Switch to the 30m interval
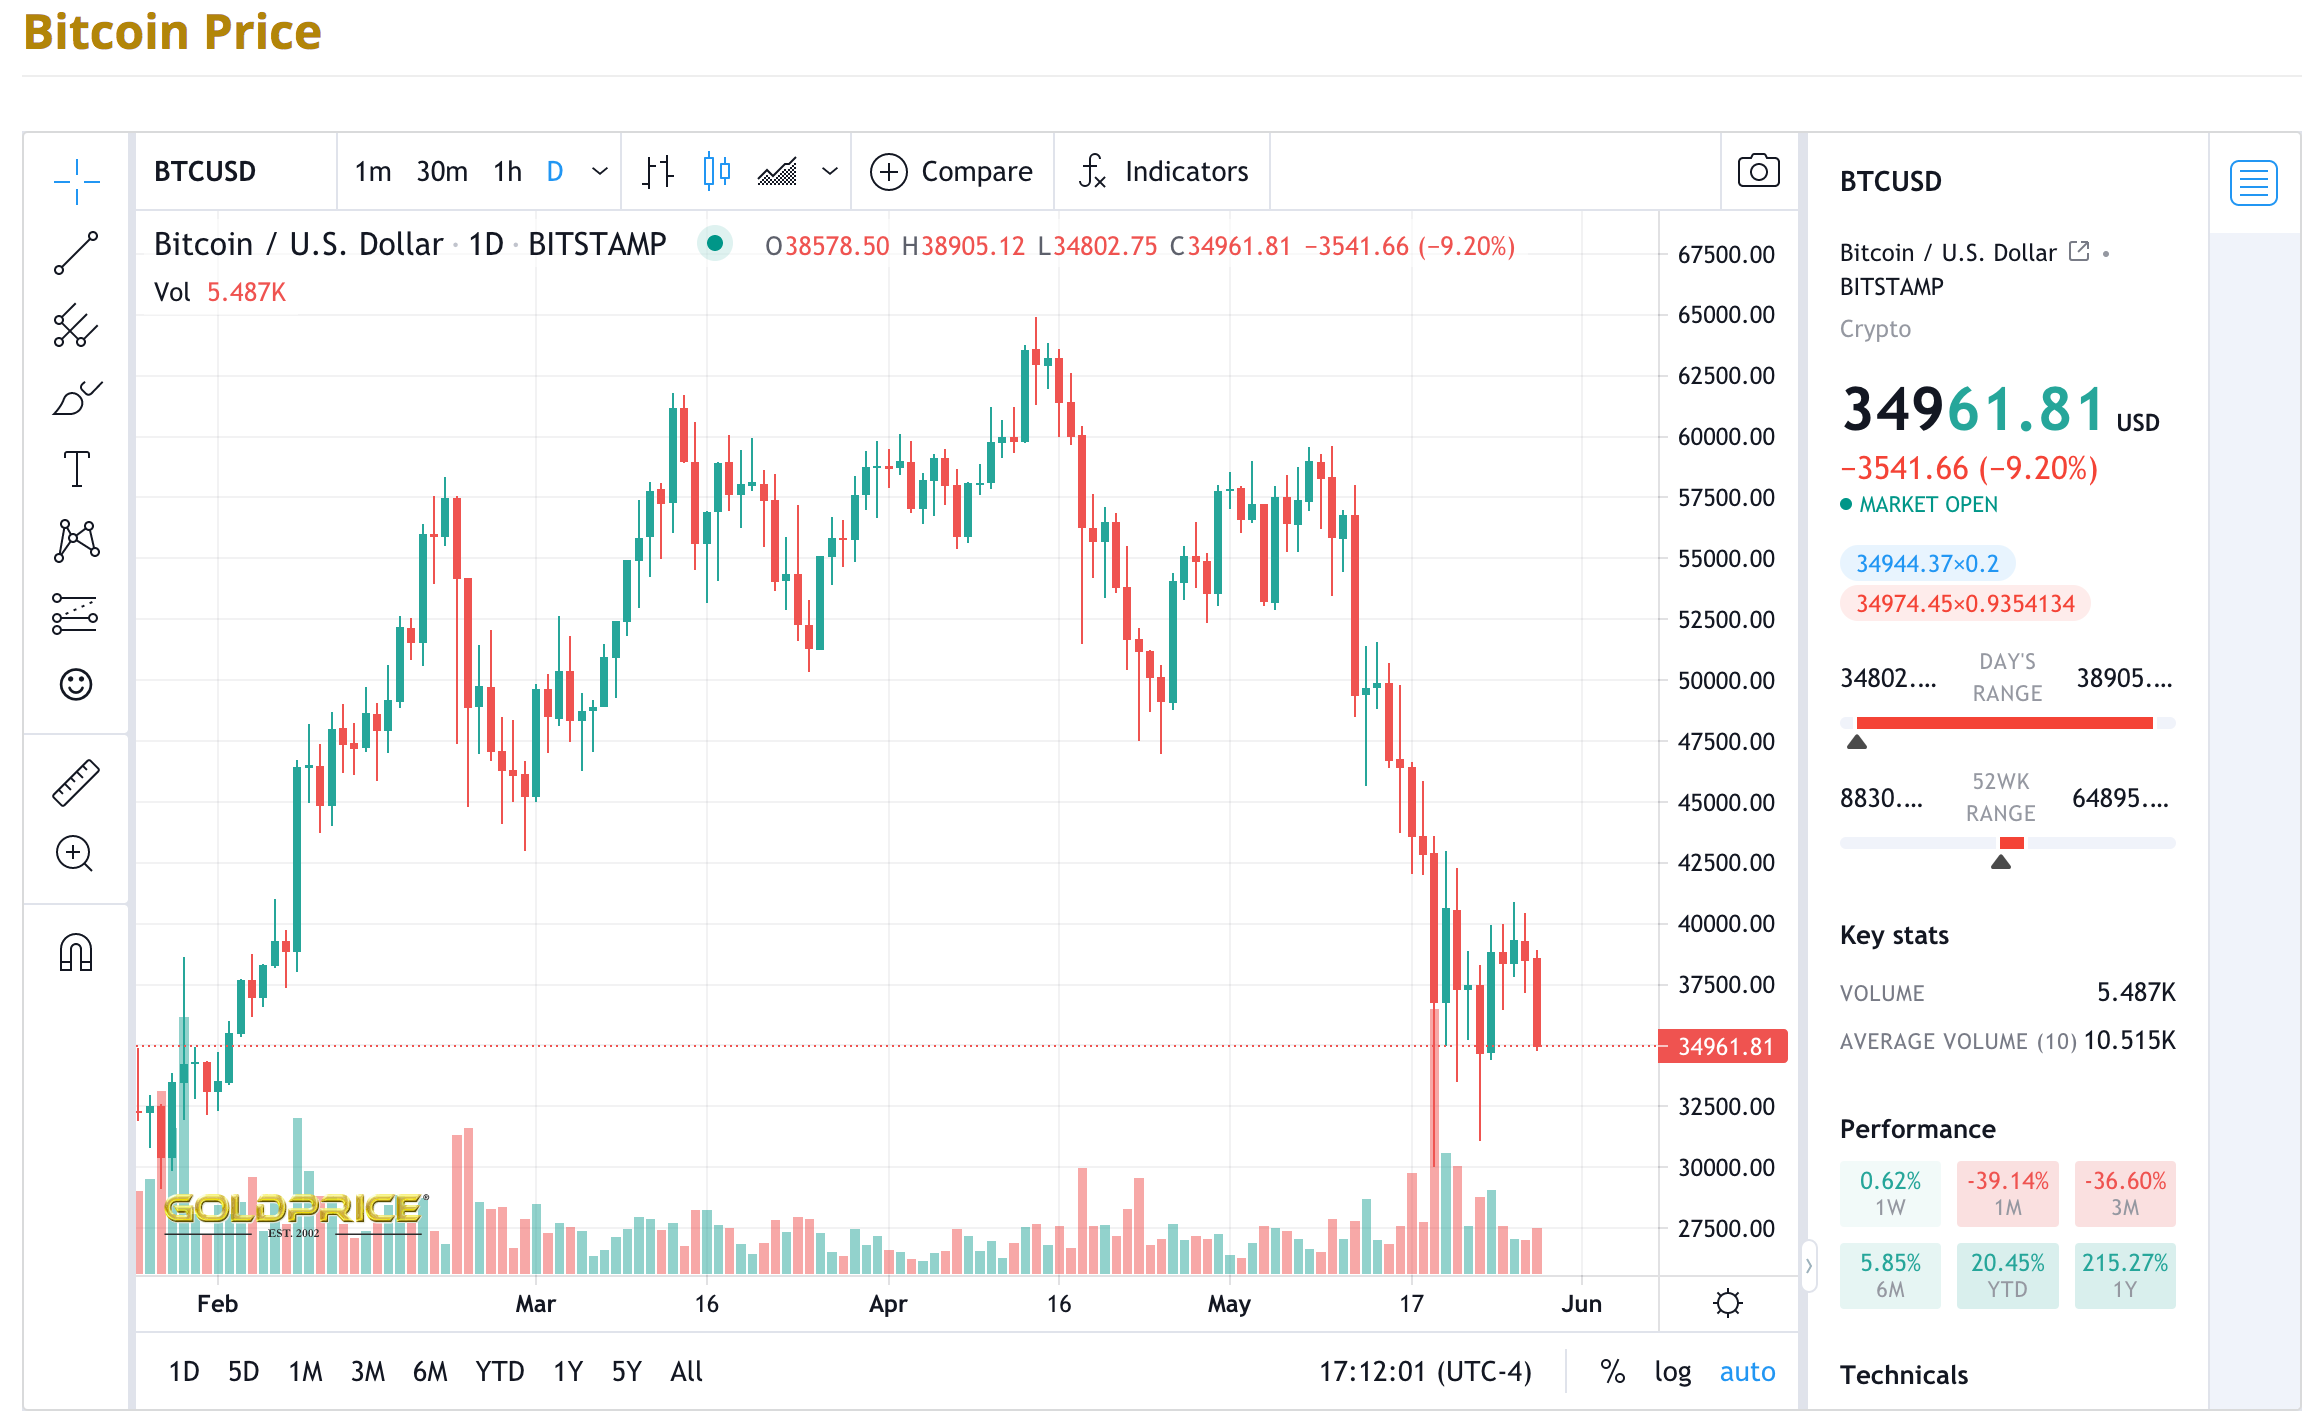The height and width of the screenshot is (1422, 2306). 442,171
